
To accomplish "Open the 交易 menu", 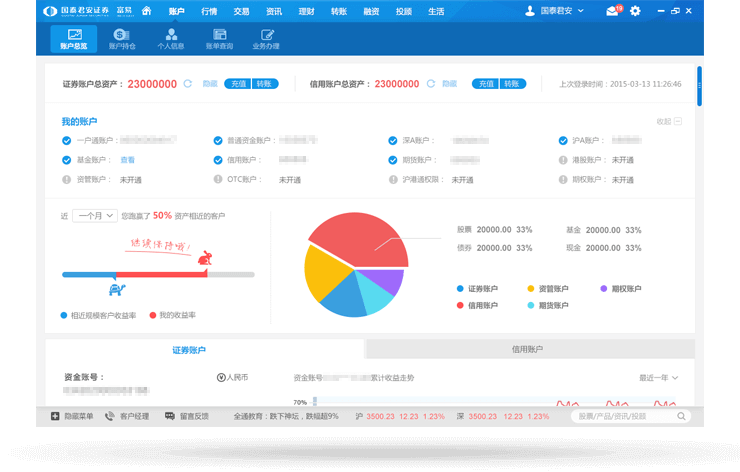I will click(x=241, y=11).
